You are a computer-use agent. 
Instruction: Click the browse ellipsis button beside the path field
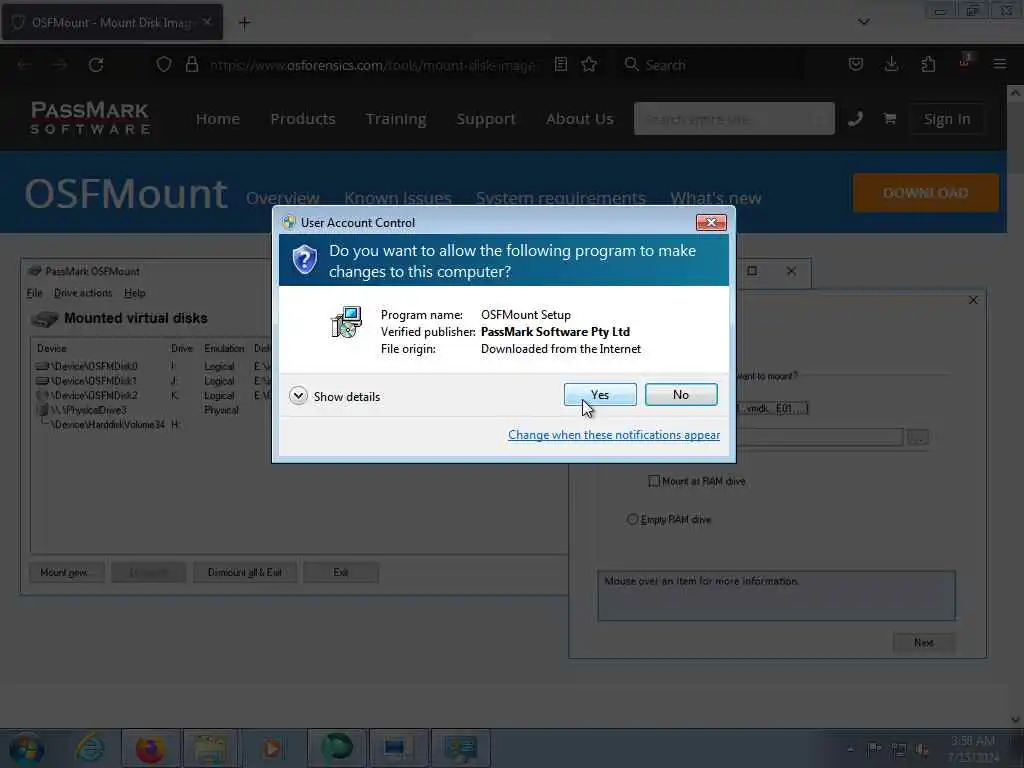918,437
